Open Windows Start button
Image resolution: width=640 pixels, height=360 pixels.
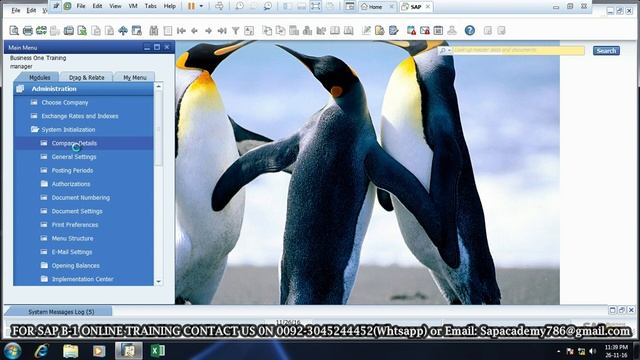click(x=12, y=351)
